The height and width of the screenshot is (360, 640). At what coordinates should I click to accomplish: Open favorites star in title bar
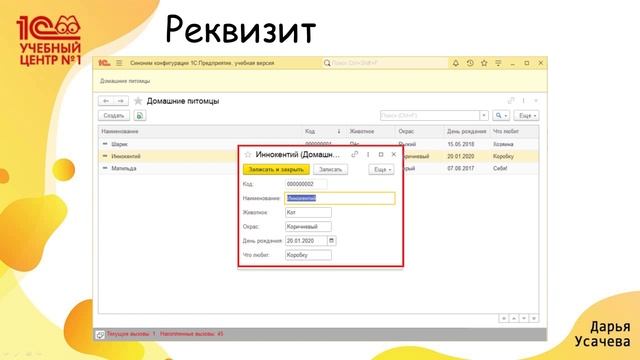coord(484,63)
